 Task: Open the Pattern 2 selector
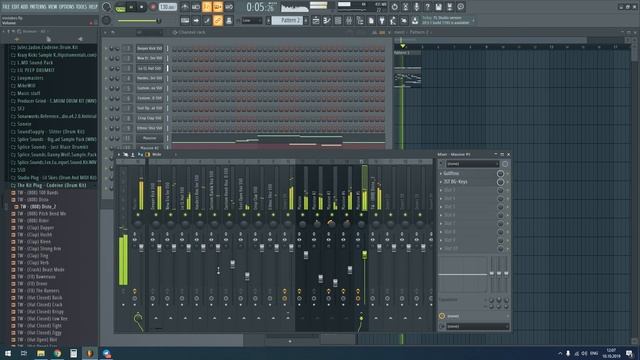click(x=287, y=20)
